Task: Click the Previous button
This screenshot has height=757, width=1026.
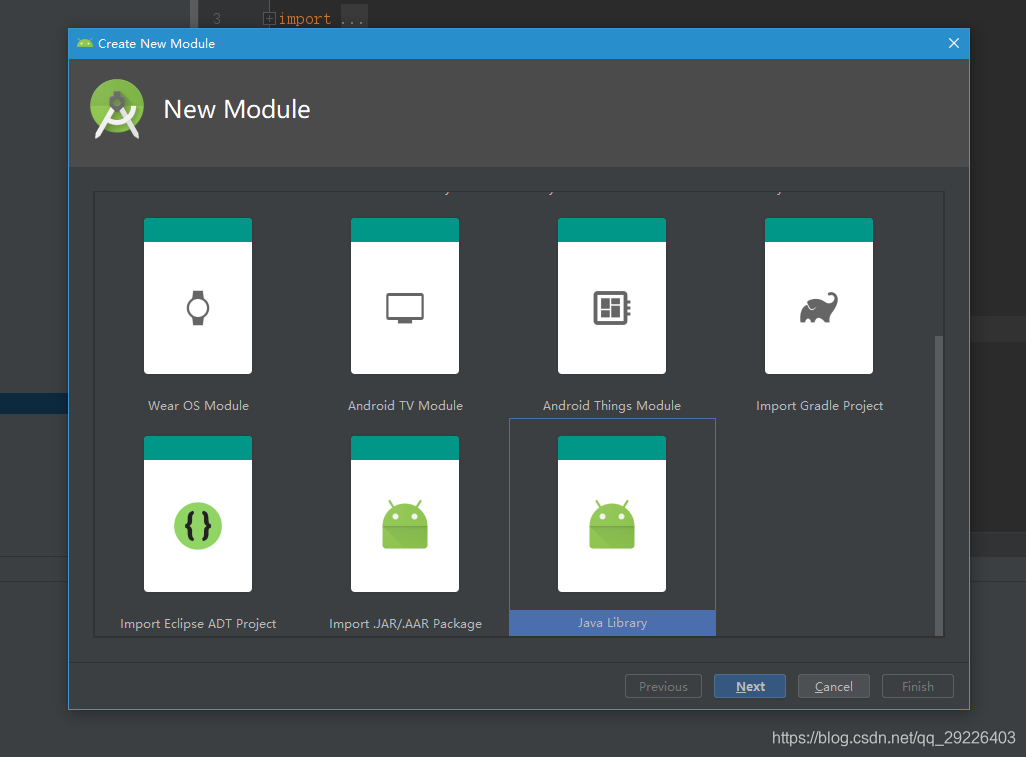Action: click(x=663, y=686)
